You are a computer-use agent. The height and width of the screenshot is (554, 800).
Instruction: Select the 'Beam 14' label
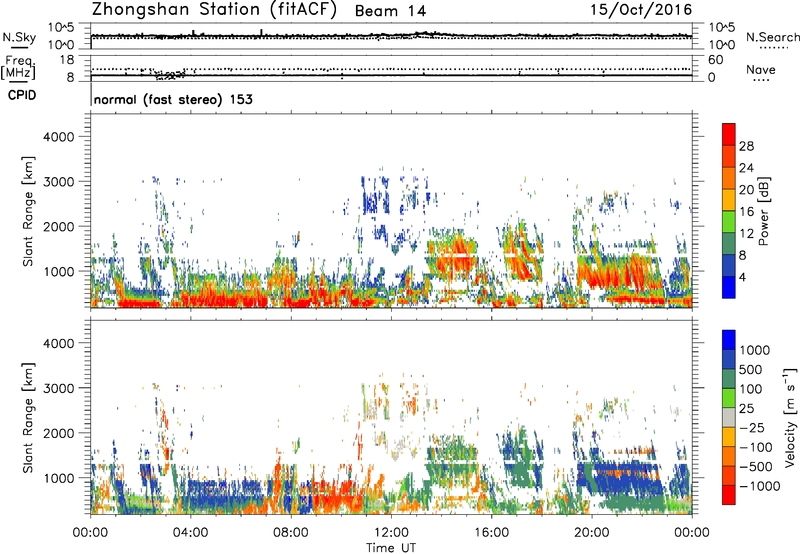click(390, 11)
